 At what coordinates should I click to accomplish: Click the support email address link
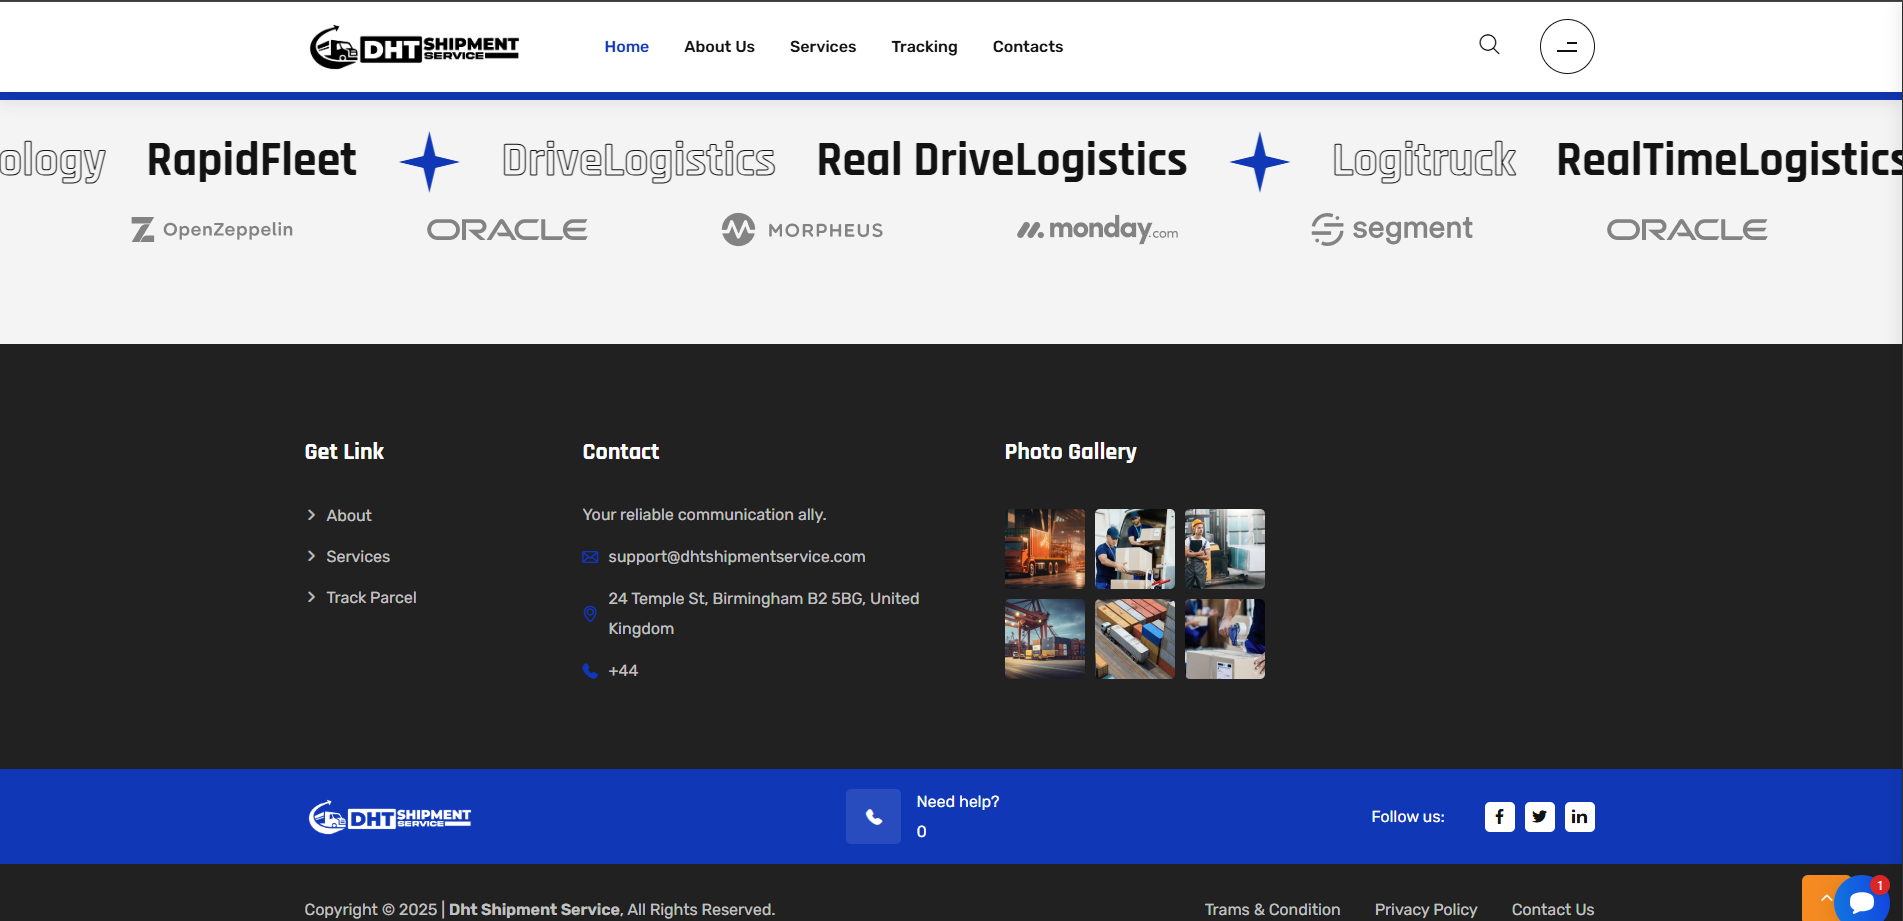736,557
